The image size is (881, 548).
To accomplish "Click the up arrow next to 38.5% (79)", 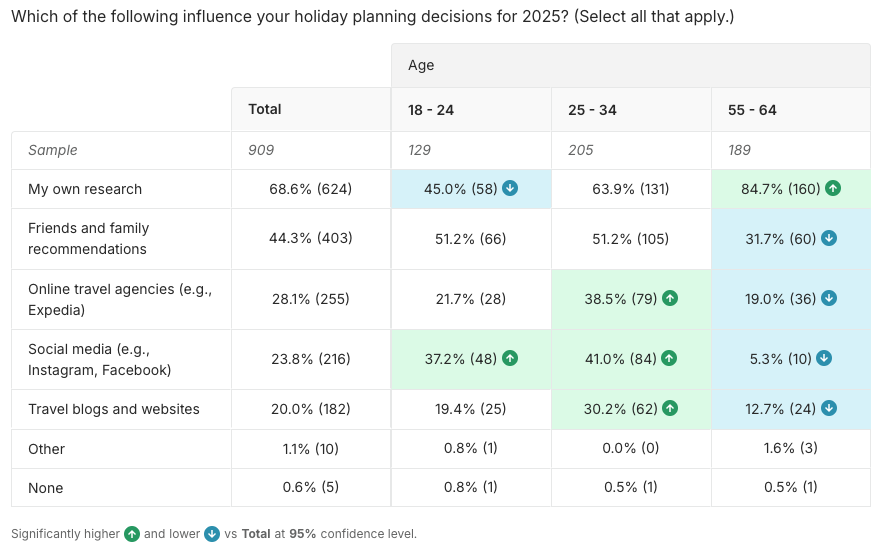I will coord(670,298).
